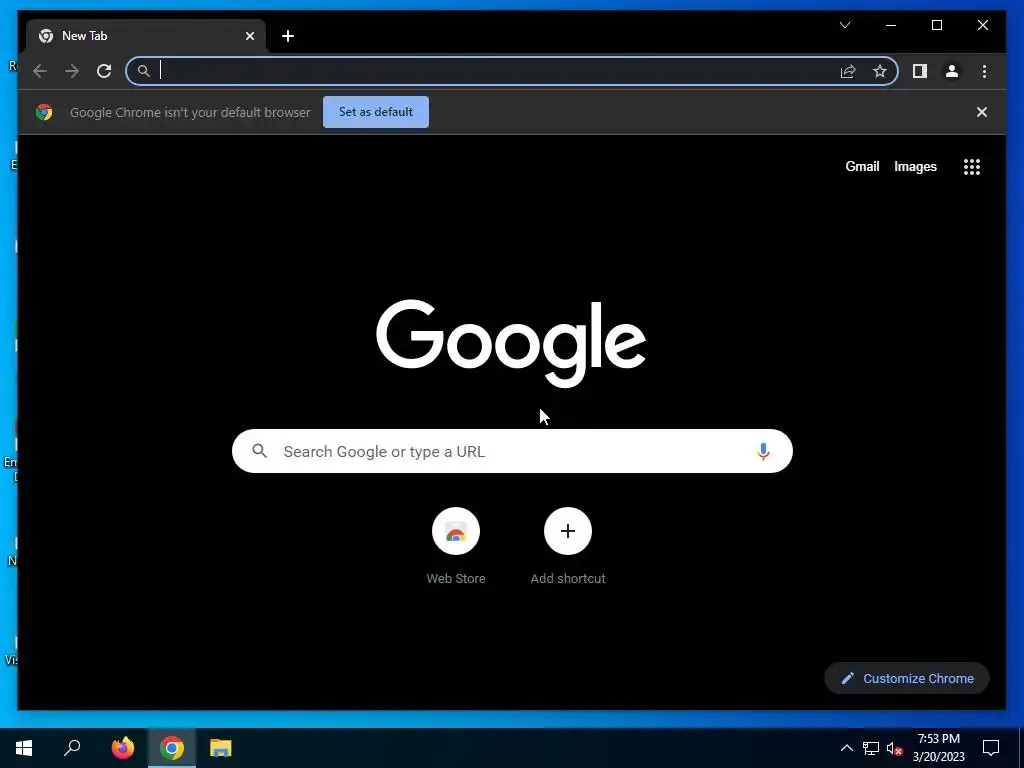This screenshot has height=768, width=1024.
Task: Open the Gmail link
Action: [x=862, y=167]
